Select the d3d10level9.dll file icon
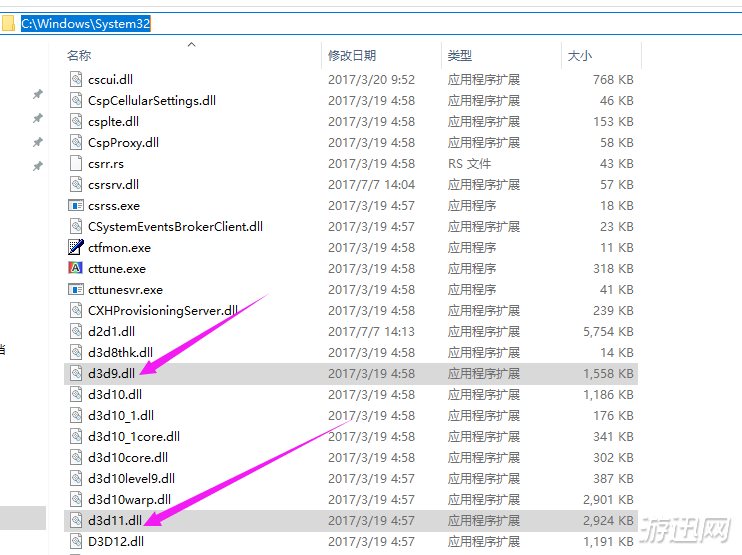 pos(76,478)
